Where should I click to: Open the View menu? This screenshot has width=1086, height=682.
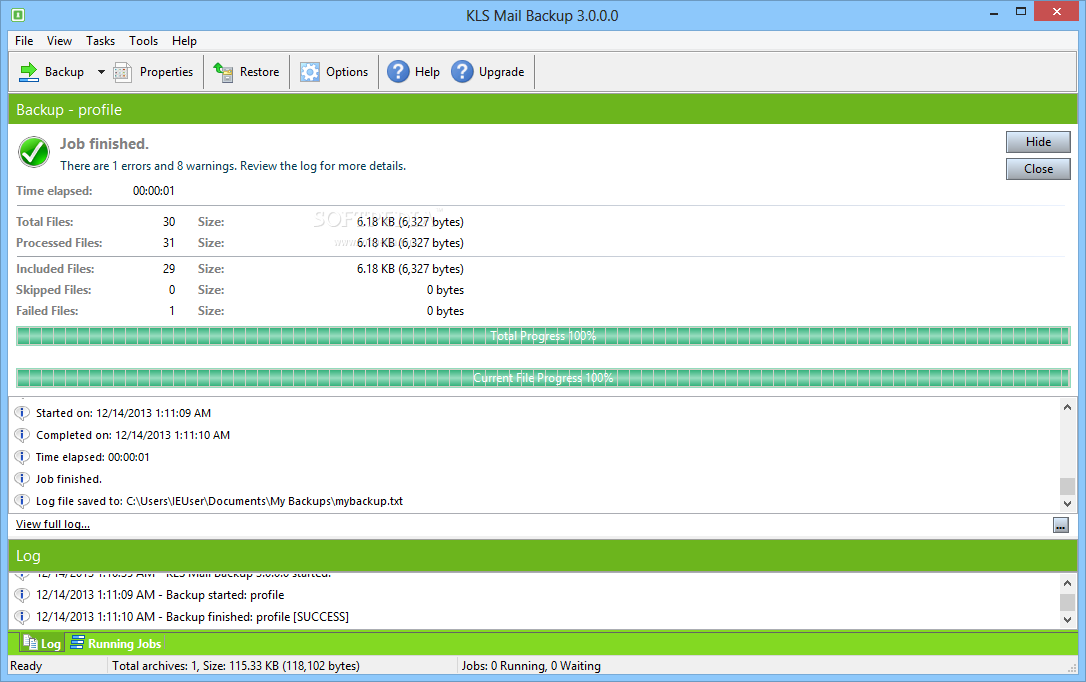tap(59, 41)
